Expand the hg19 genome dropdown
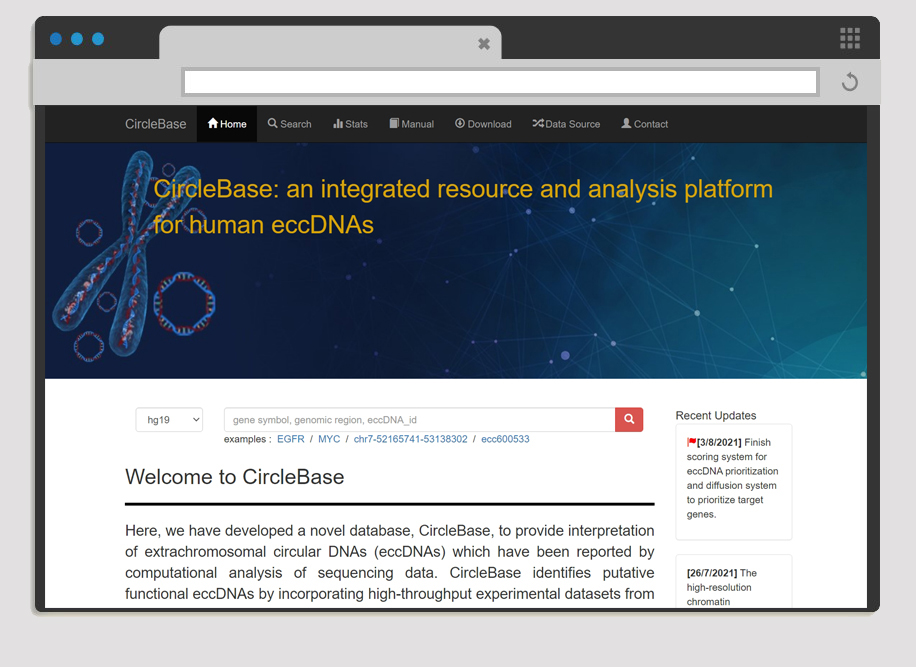Viewport: 916px width, 667px height. 169,419
